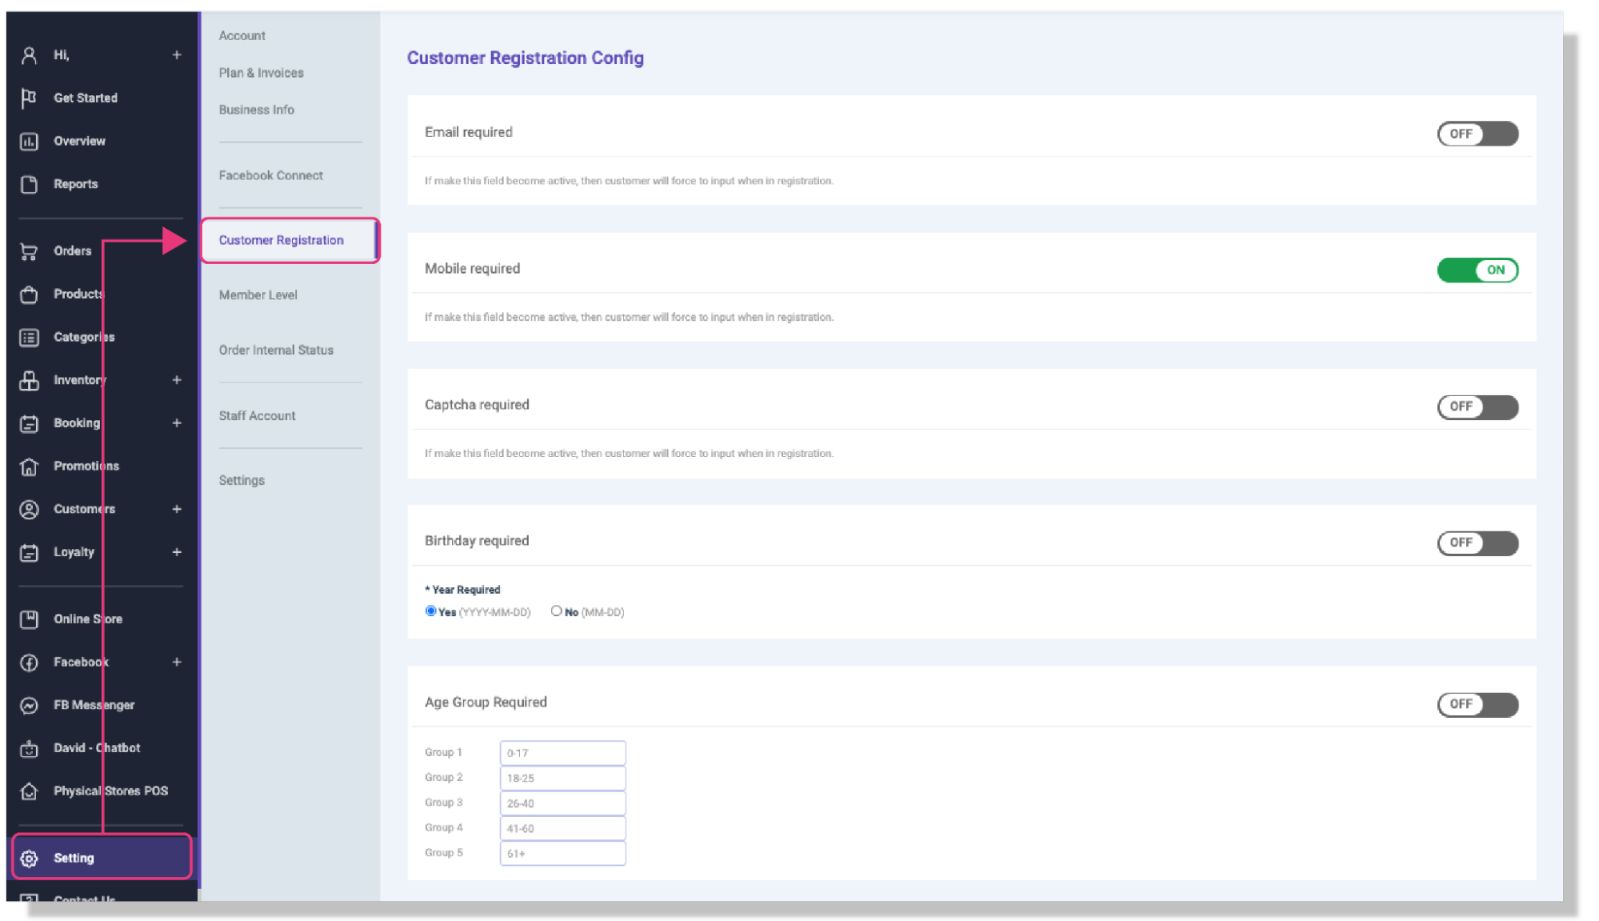Switch on the Captcha required toggle
The height and width of the screenshot is (921, 1599).
click(1477, 407)
